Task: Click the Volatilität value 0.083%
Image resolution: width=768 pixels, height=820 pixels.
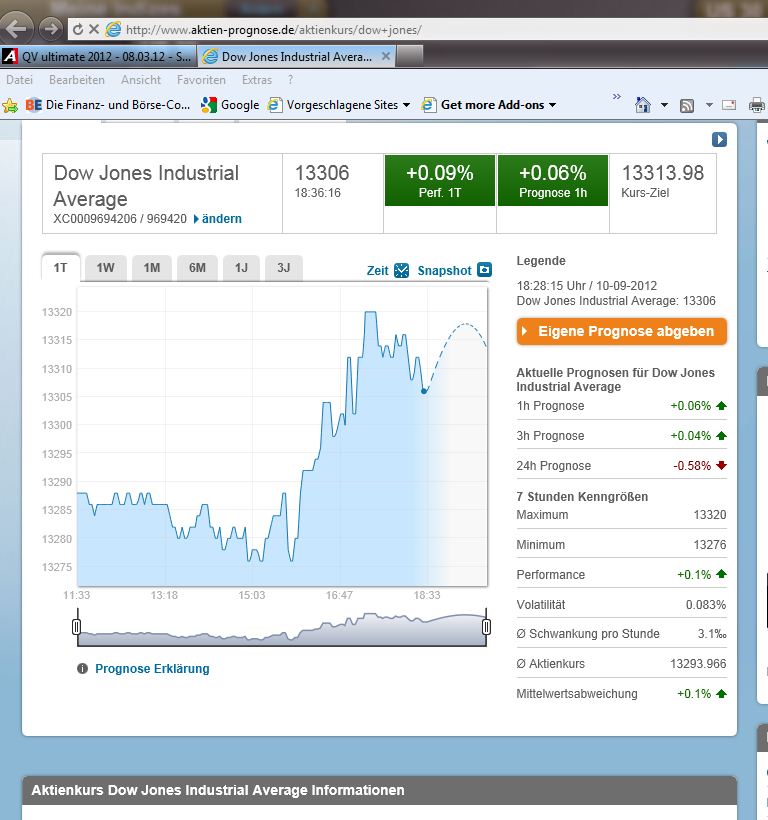Action: click(x=706, y=605)
